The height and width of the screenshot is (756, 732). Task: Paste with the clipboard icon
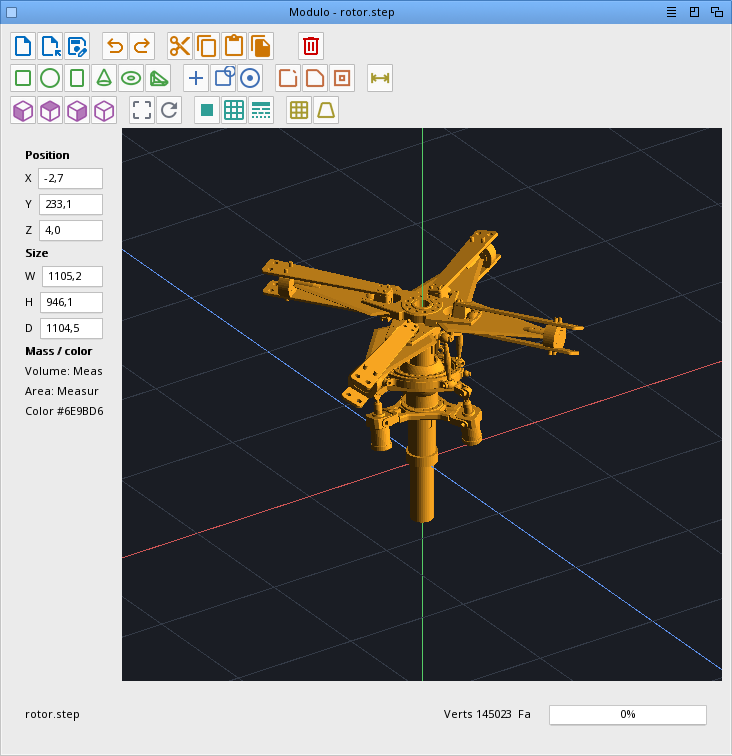tap(234, 46)
